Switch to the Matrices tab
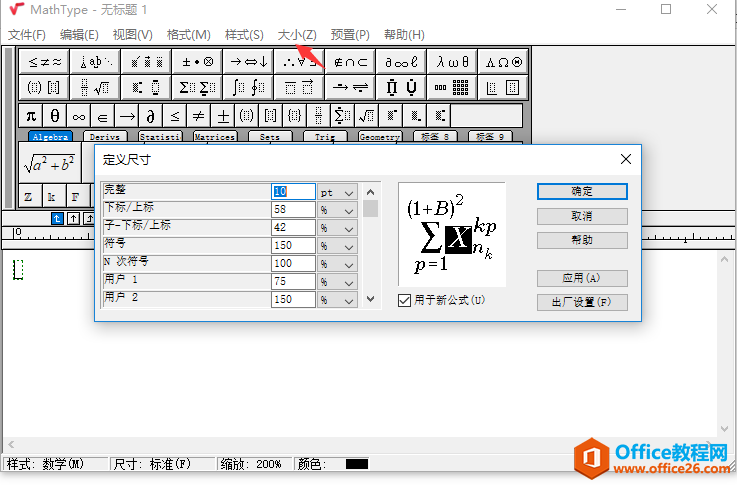Viewport: 737px width, 486px height. [214, 137]
